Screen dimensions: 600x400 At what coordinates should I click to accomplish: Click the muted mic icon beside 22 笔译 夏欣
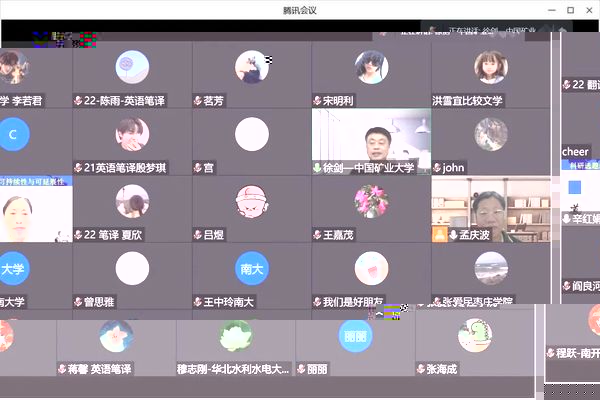click(78, 235)
